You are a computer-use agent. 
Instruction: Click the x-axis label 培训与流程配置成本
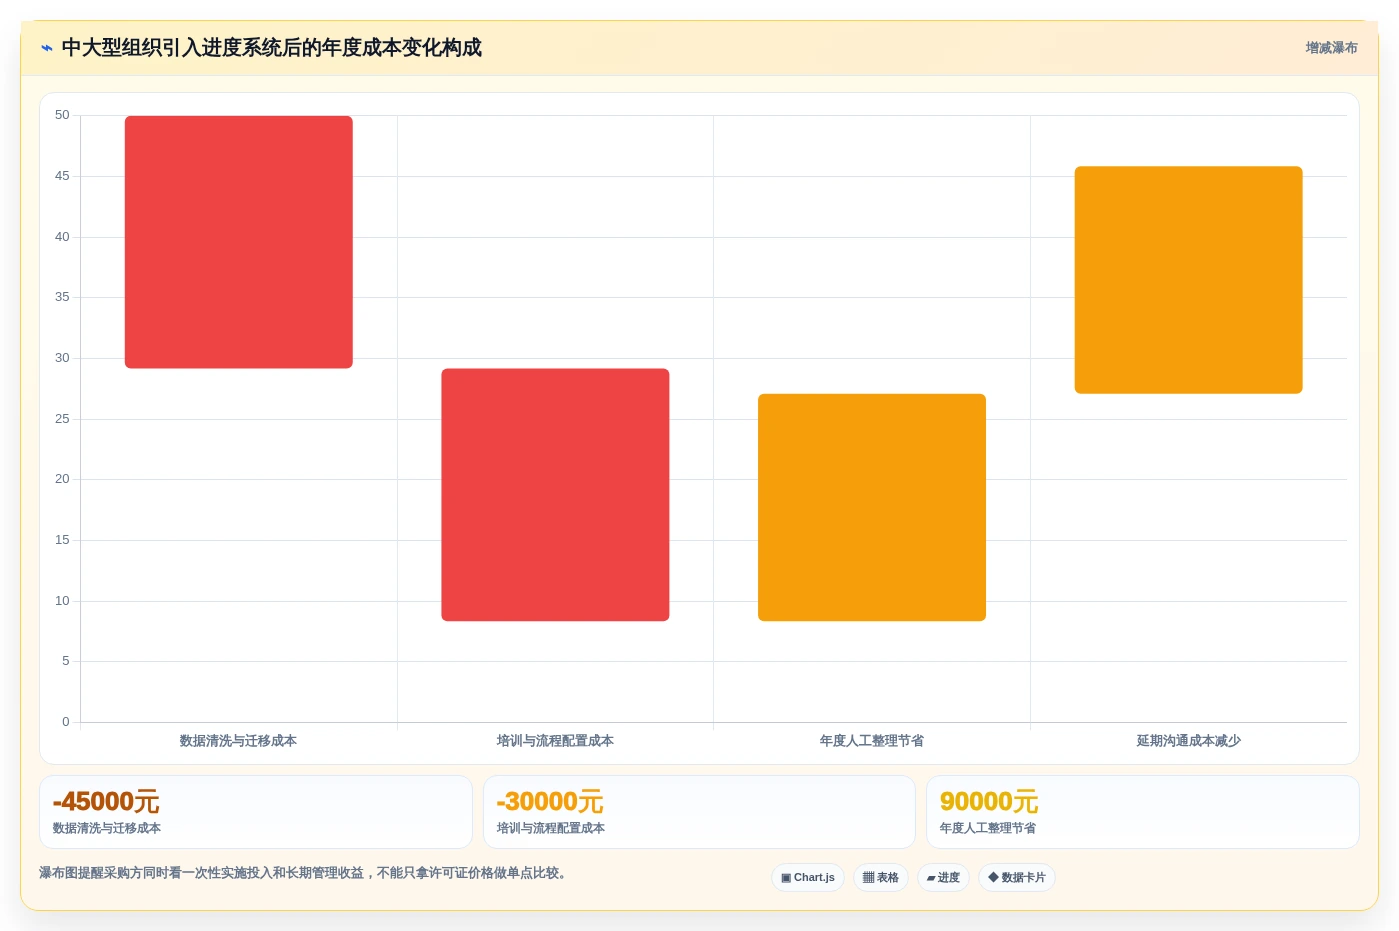(x=555, y=741)
